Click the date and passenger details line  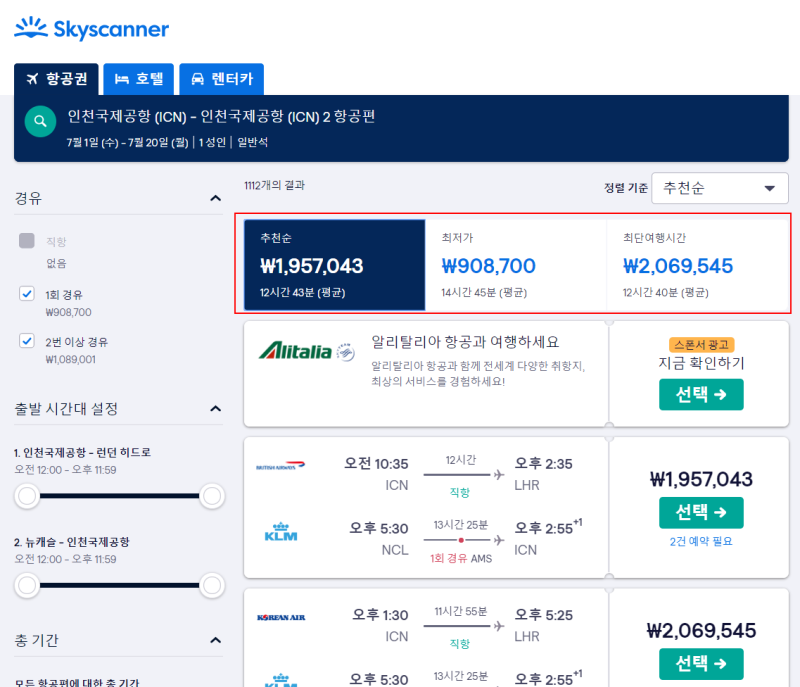[x=167, y=142]
